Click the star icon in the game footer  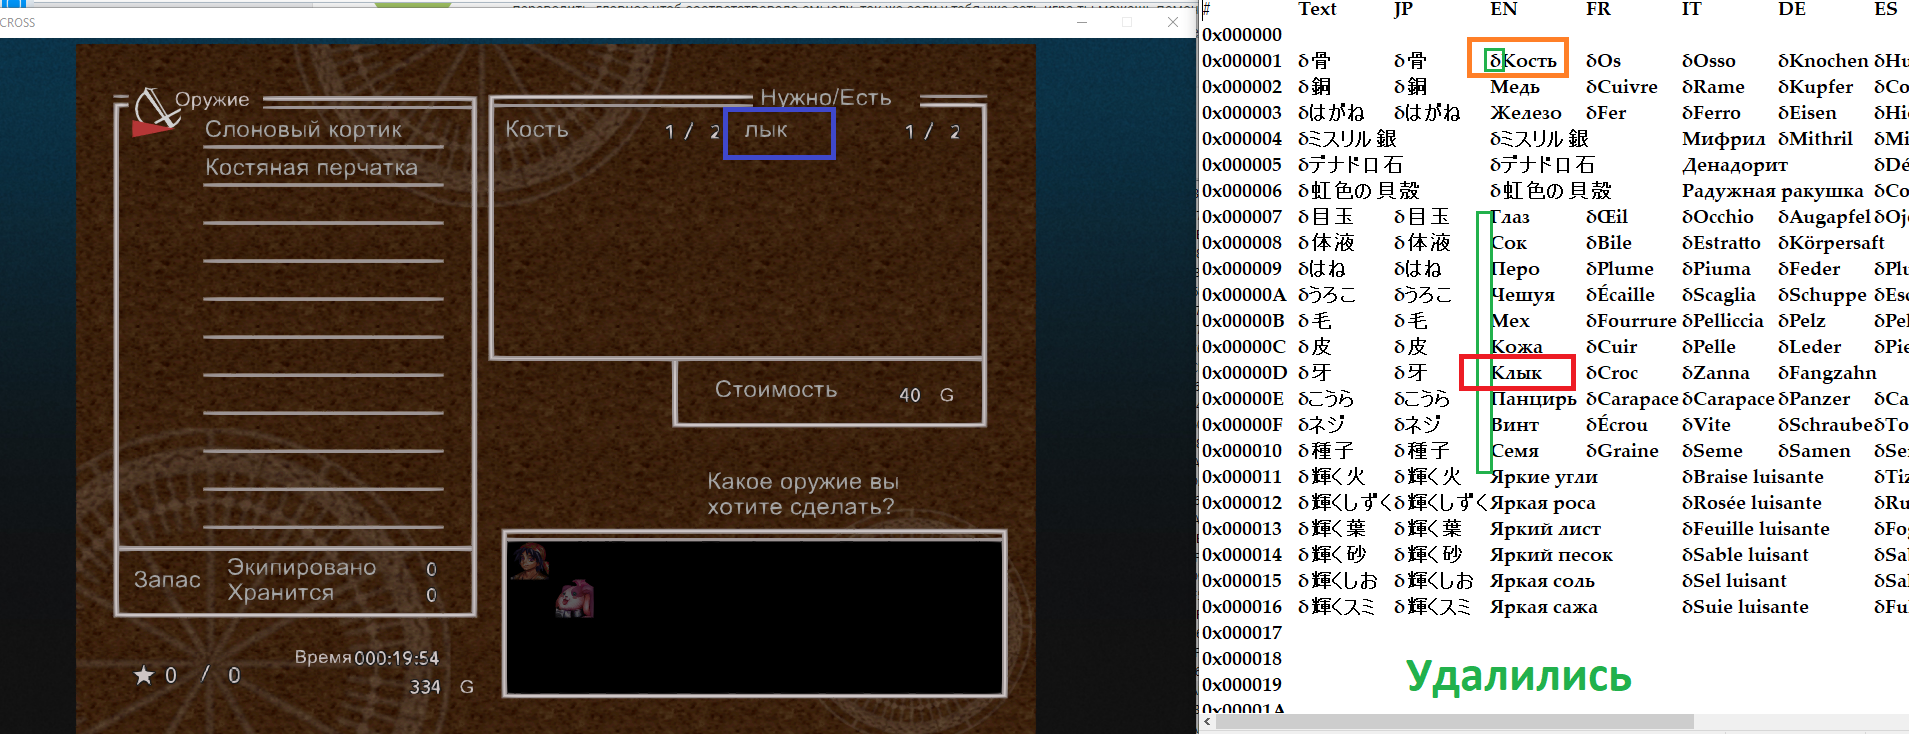(144, 675)
